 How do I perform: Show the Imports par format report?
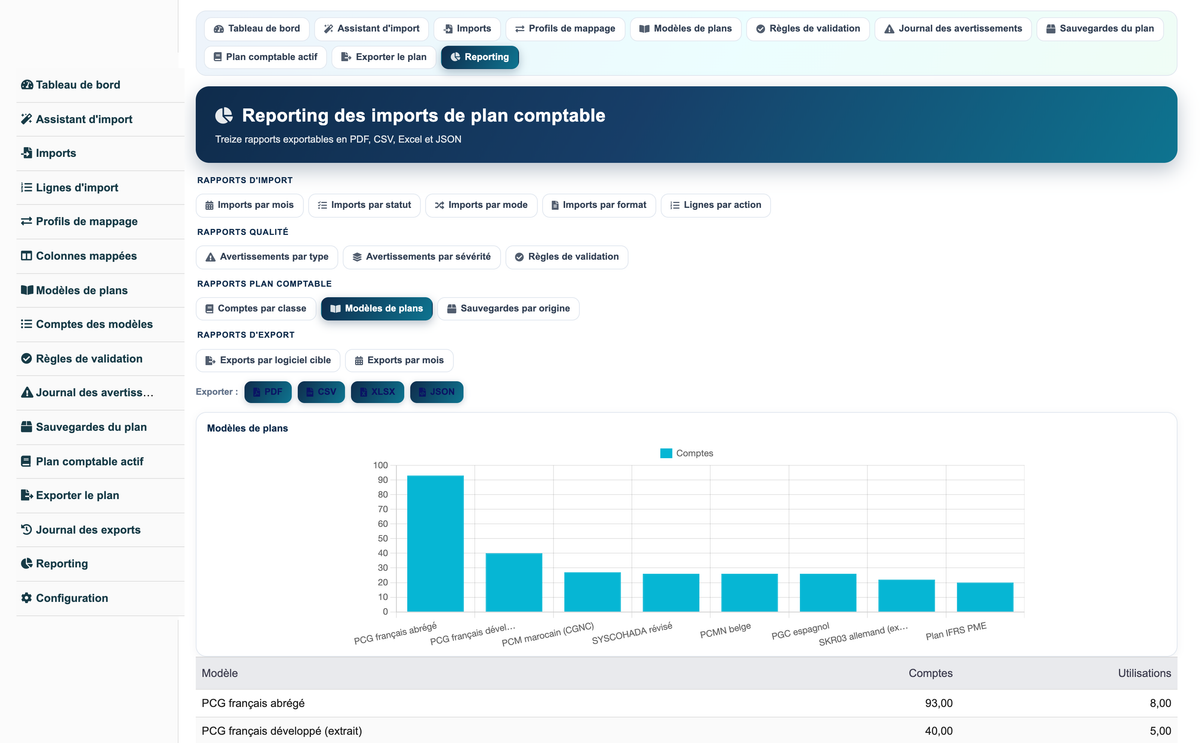[599, 205]
